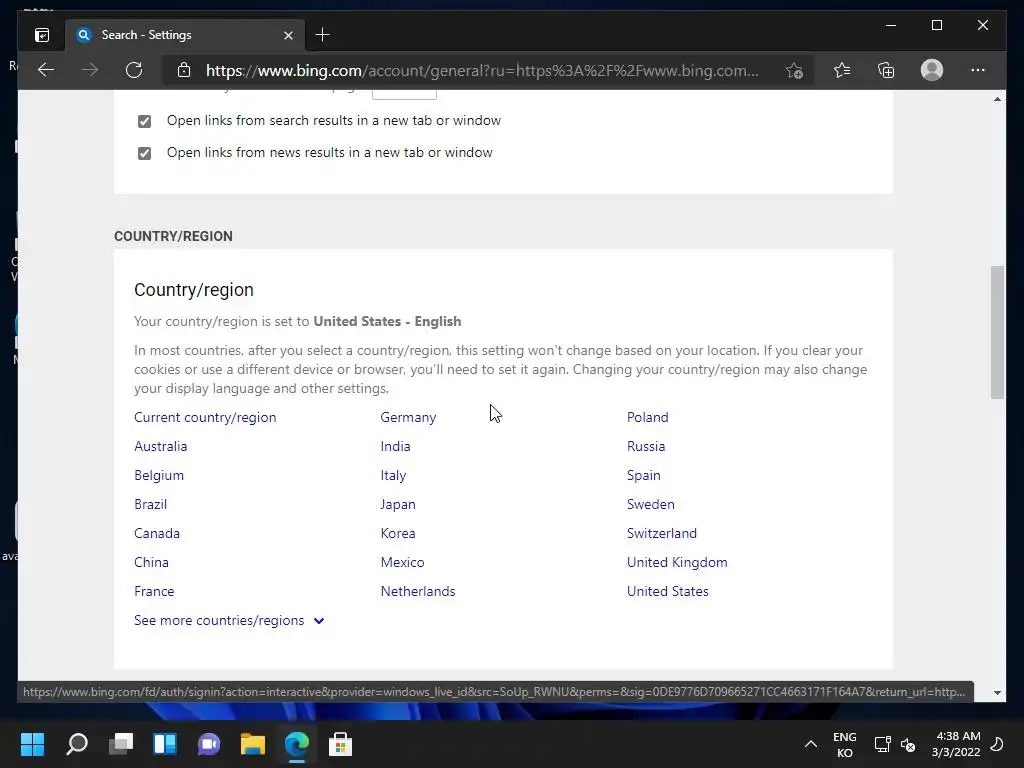
Task: Select China as country
Action: (x=151, y=562)
